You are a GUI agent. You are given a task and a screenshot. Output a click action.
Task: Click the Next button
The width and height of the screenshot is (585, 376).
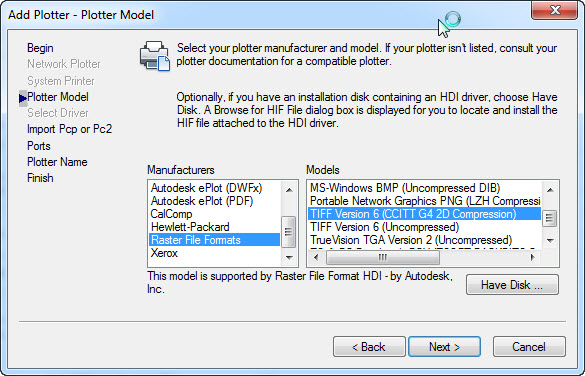(444, 347)
